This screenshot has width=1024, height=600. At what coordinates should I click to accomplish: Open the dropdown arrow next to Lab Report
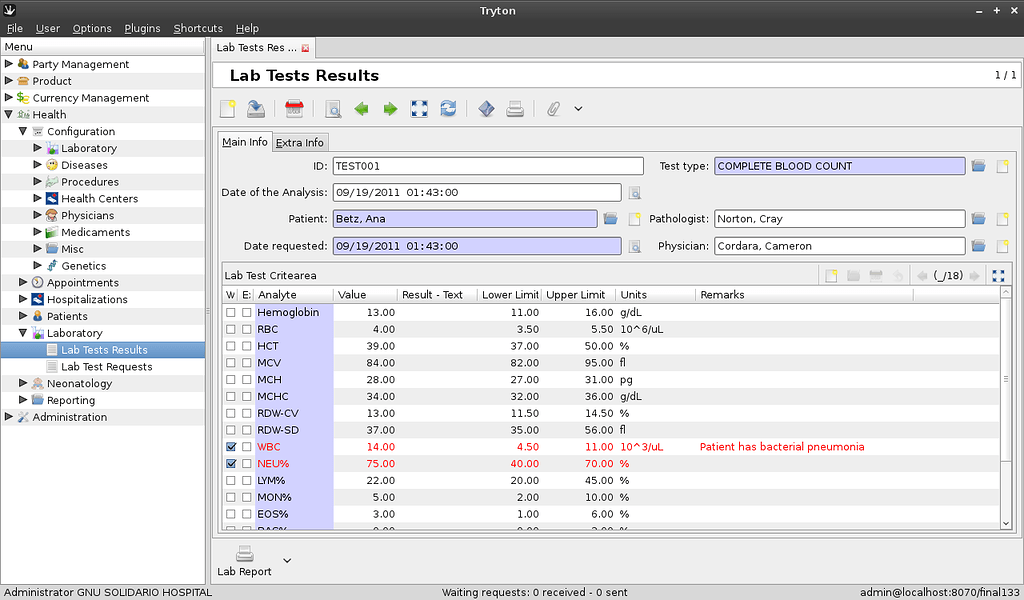[287, 559]
